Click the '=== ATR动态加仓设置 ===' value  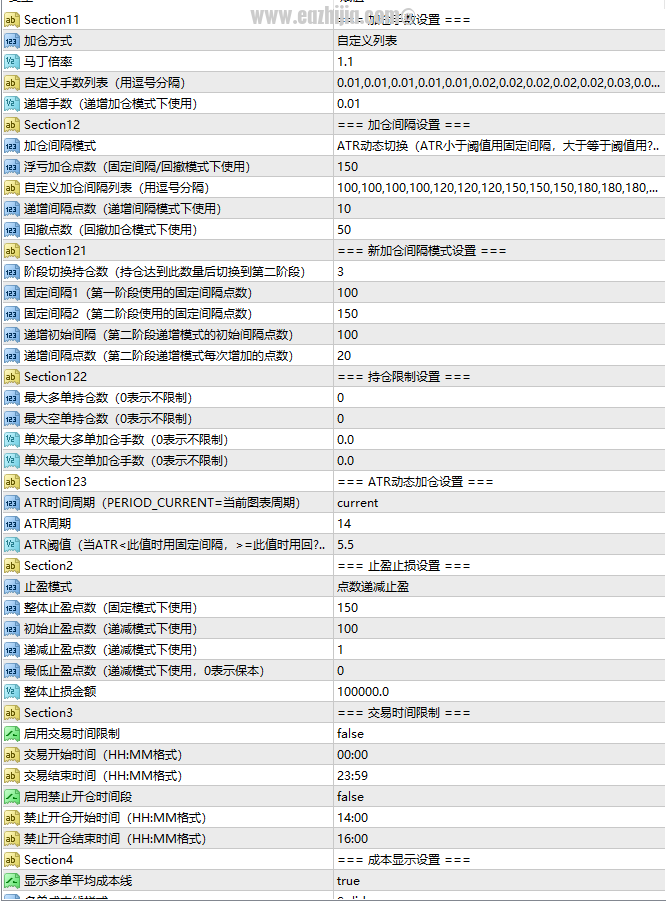(x=415, y=482)
